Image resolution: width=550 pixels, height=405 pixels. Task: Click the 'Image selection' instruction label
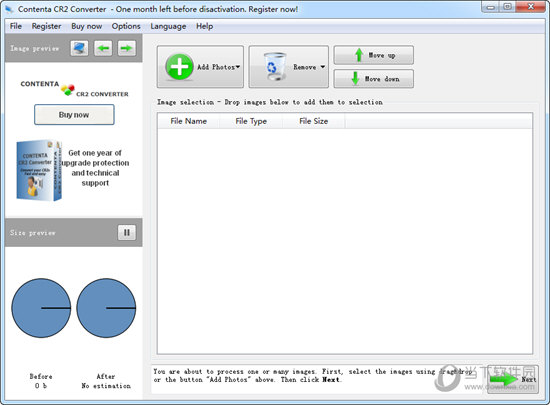point(270,102)
